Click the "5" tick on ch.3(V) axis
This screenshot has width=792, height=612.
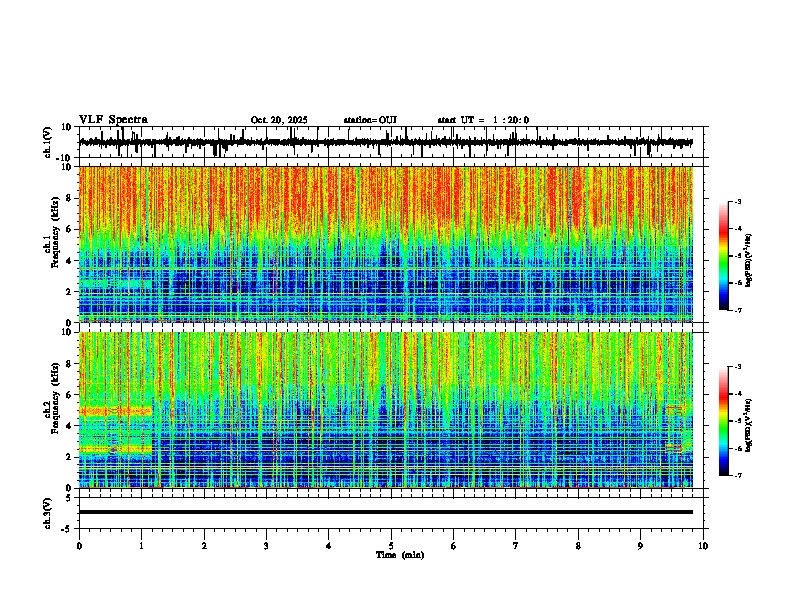tap(69, 498)
